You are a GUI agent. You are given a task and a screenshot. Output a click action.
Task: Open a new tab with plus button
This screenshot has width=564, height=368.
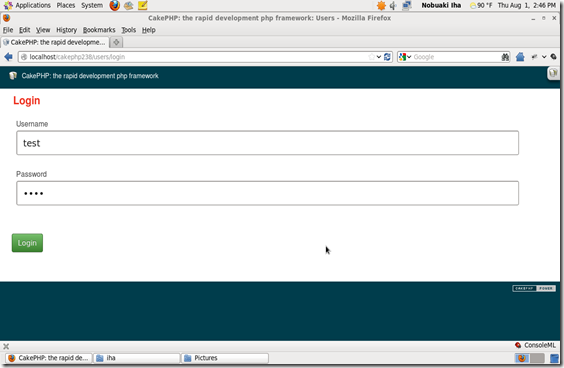click(x=116, y=42)
